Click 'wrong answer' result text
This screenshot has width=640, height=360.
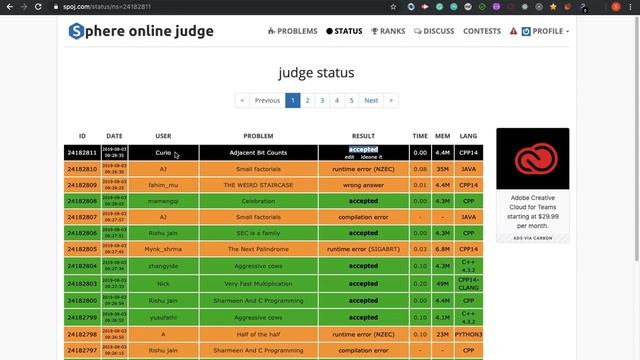[363, 185]
